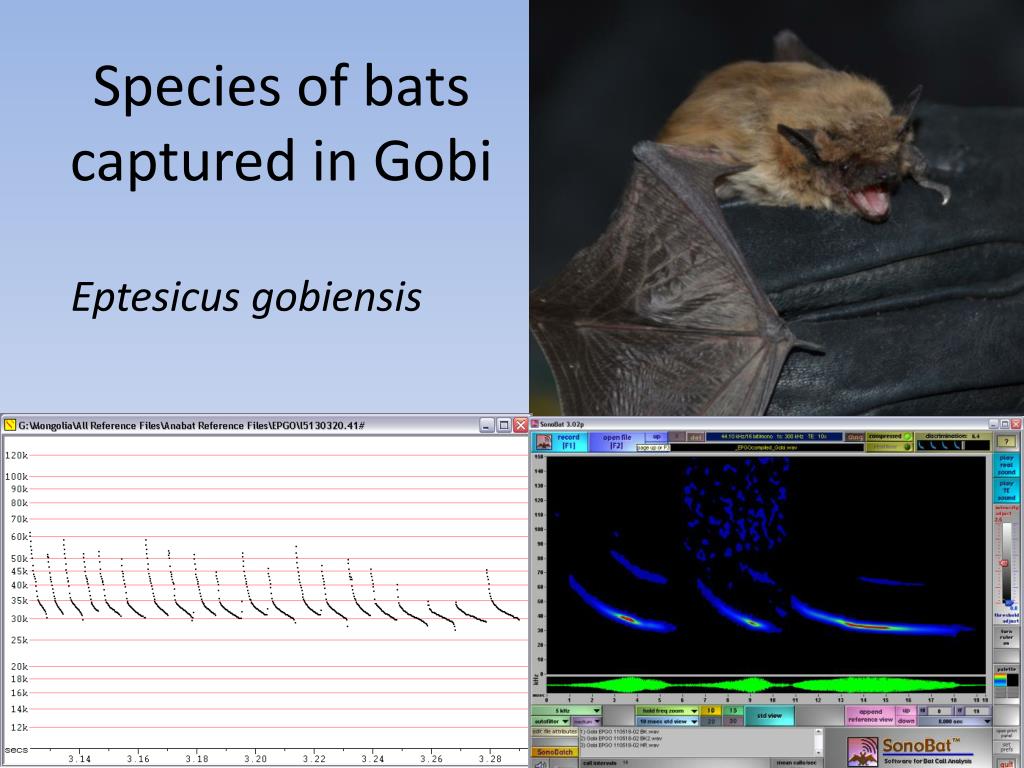Click the SonoBat record bat icon
The image size is (1024, 768).
pos(543,442)
